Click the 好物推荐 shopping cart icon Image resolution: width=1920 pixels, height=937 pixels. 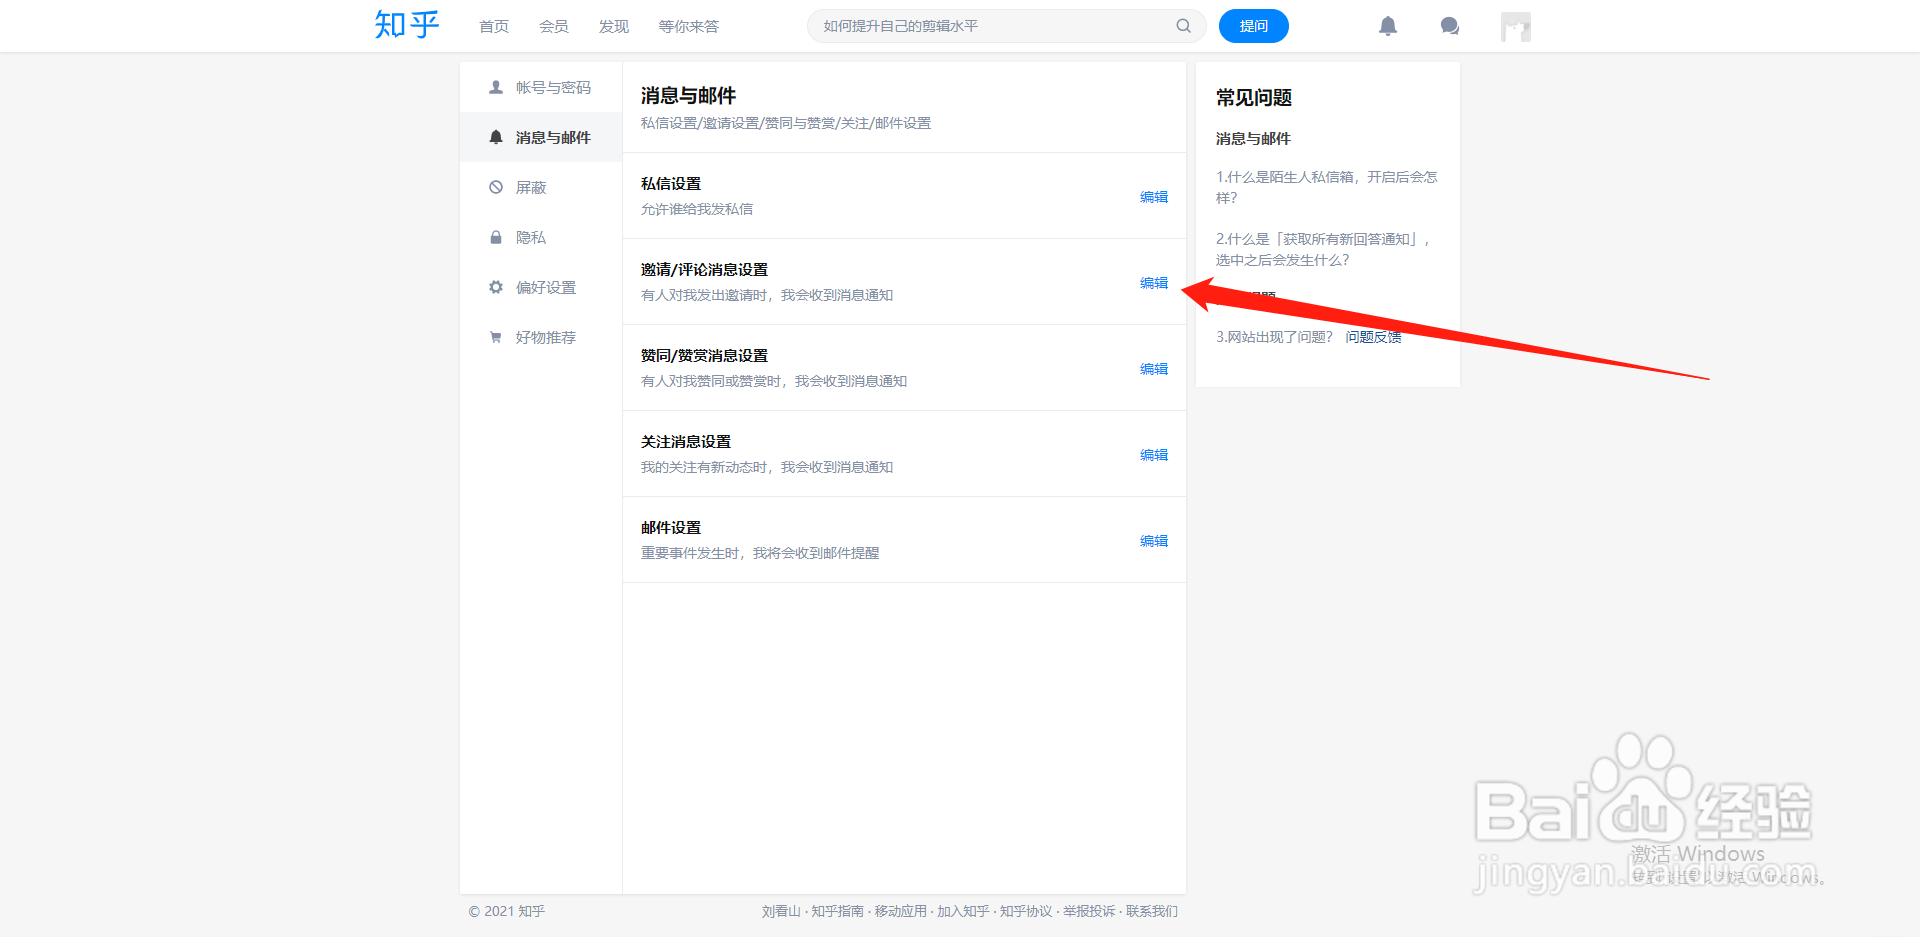495,337
